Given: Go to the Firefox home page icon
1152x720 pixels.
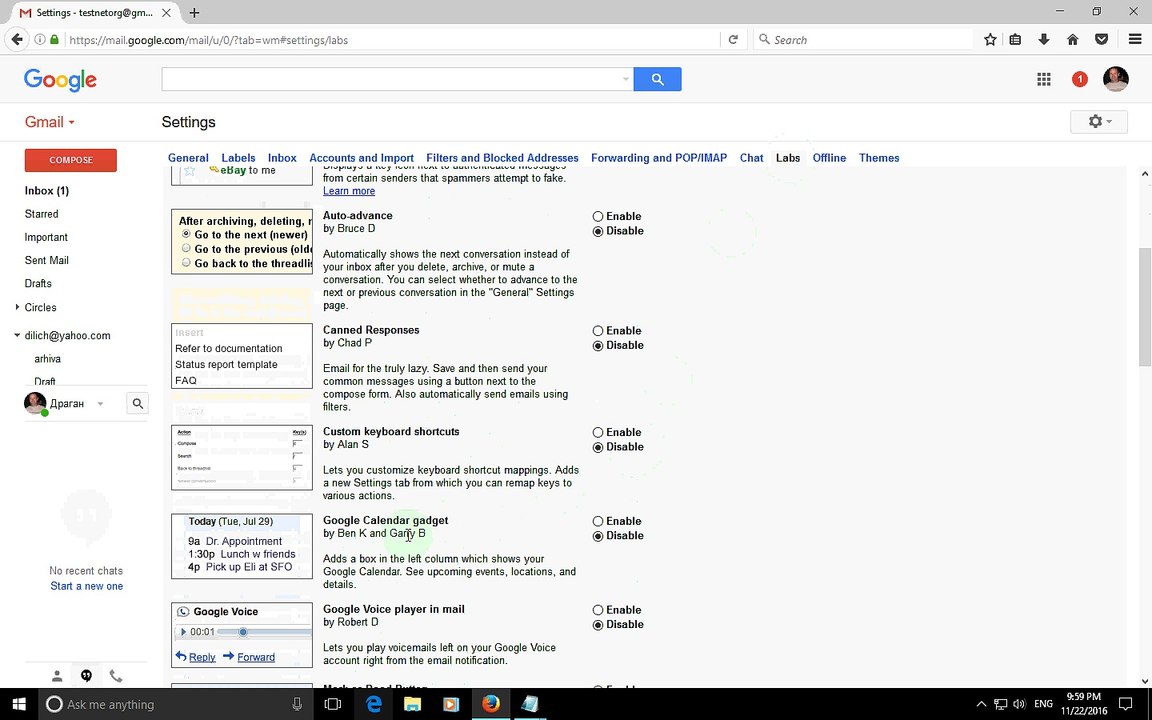Looking at the screenshot, I should click(x=1072, y=40).
